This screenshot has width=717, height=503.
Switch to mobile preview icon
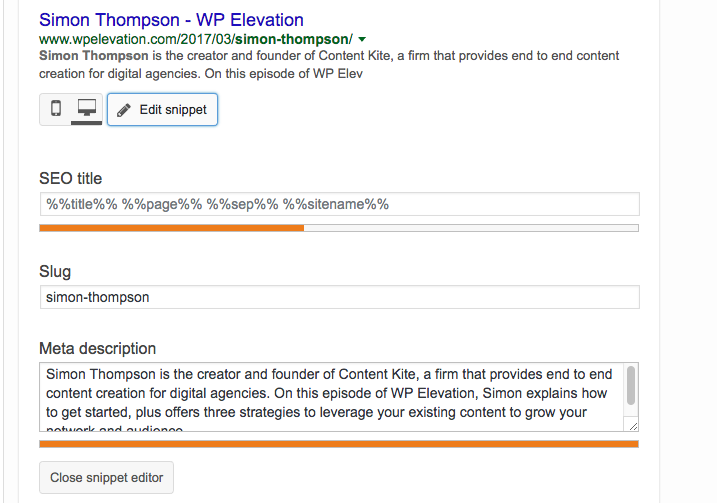(56, 109)
